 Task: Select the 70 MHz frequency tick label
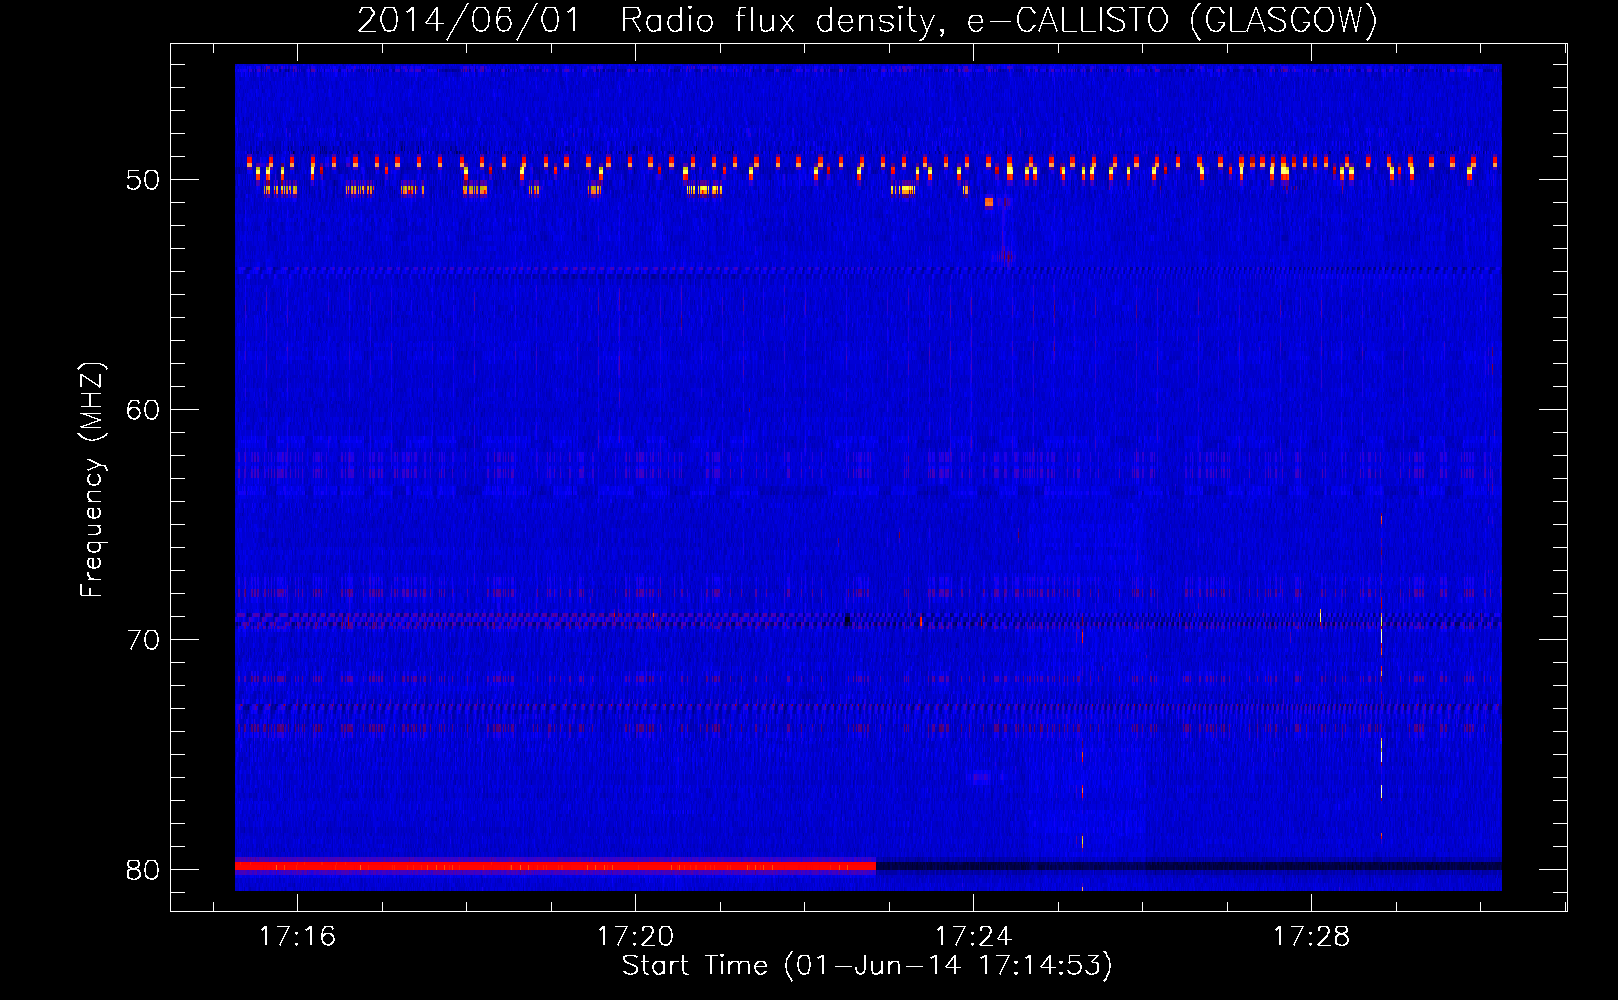point(143,640)
